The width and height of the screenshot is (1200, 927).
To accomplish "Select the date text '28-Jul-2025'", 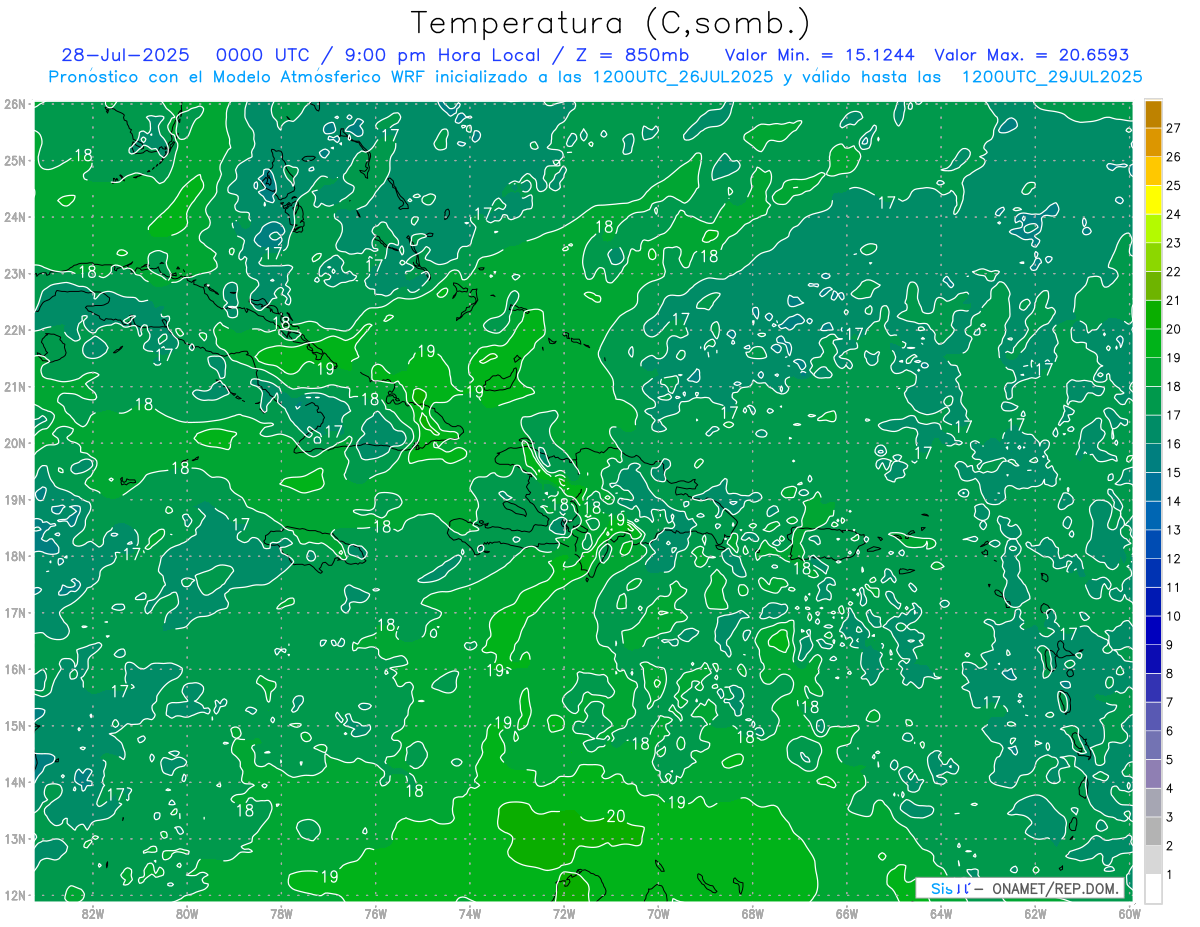I will (x=125, y=55).
